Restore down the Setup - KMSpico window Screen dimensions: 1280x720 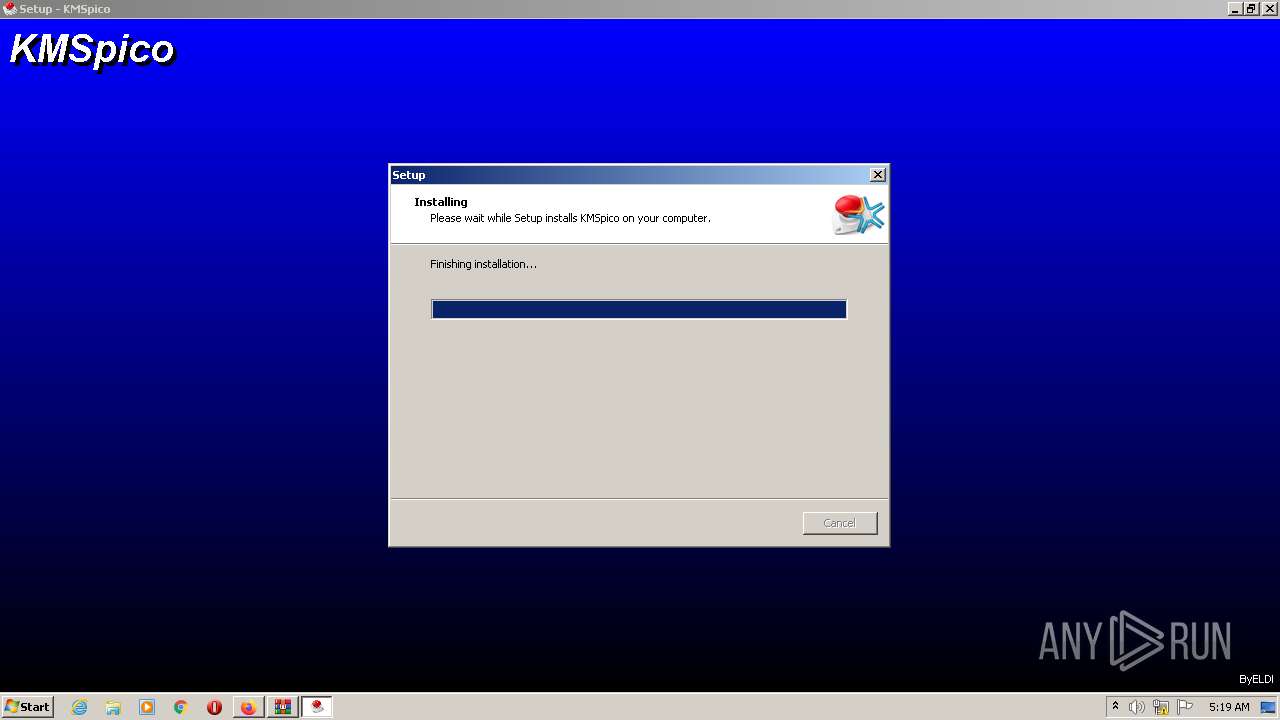(1251, 9)
